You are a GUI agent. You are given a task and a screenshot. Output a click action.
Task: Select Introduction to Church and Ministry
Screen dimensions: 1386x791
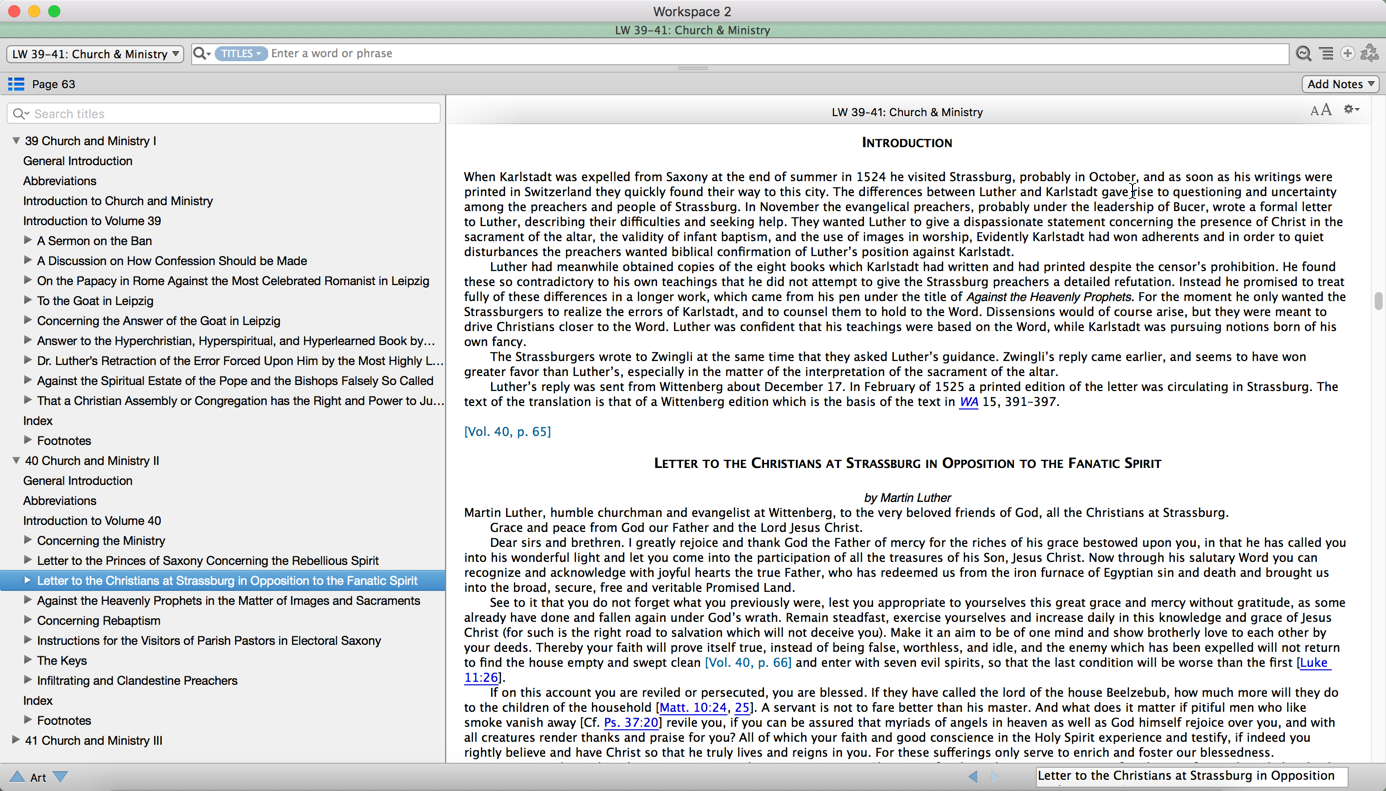pyautogui.click(x=118, y=201)
